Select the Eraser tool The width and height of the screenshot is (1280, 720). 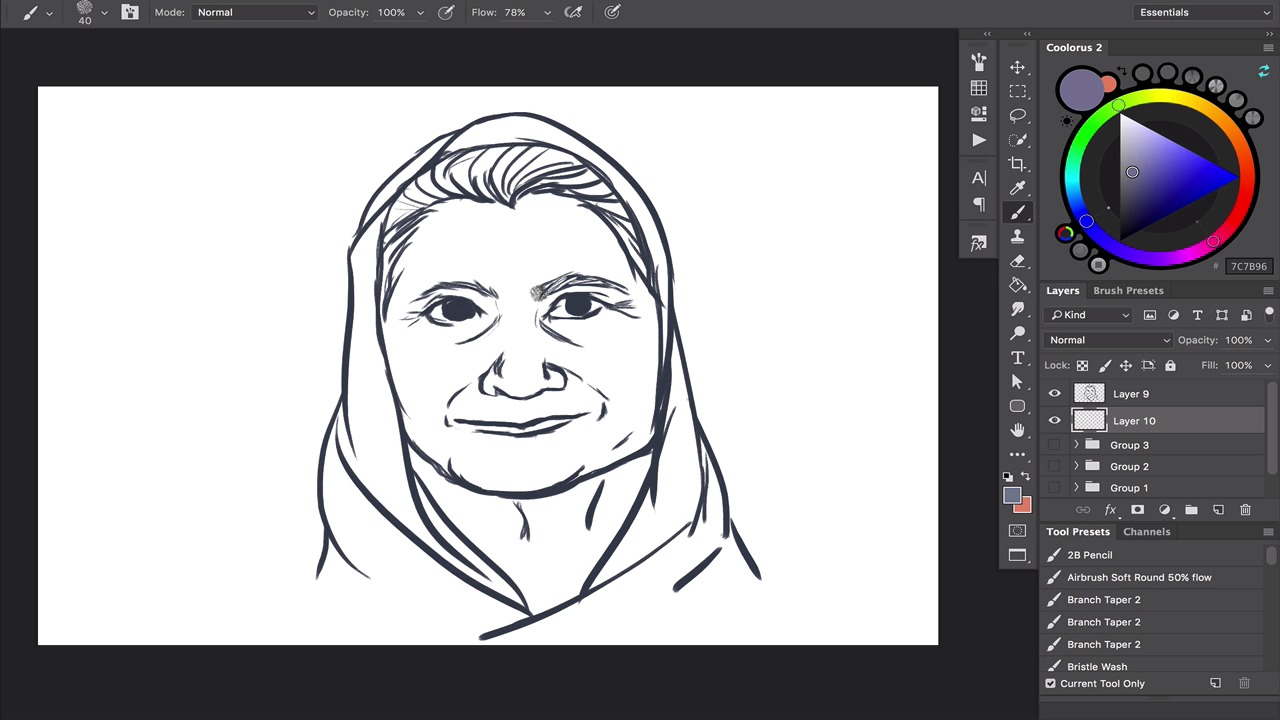1017,261
